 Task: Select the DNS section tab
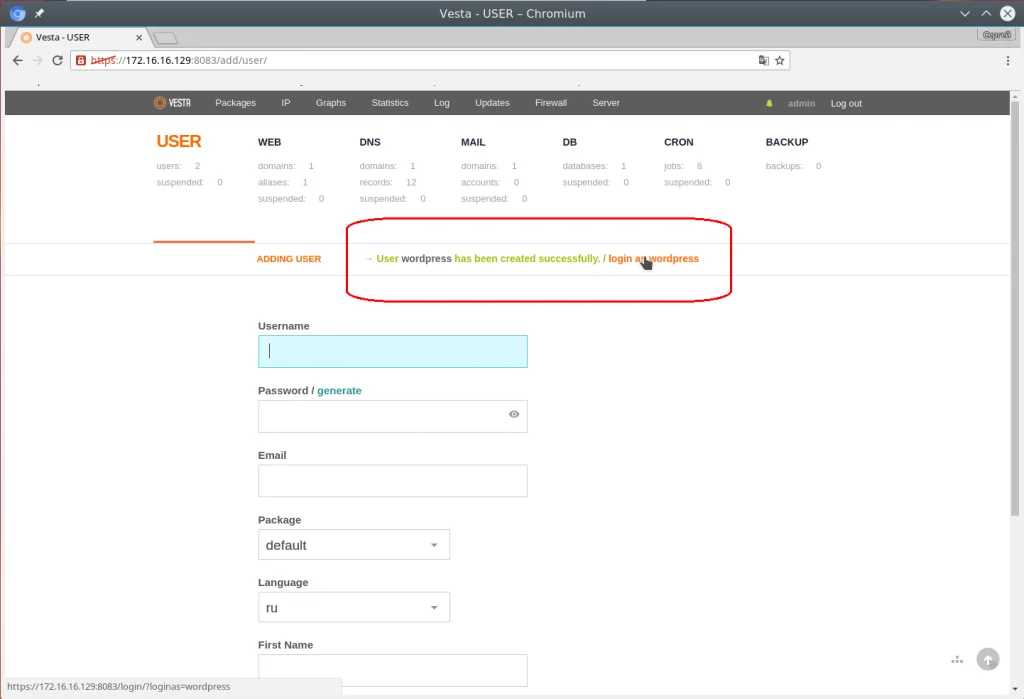pyautogui.click(x=370, y=142)
